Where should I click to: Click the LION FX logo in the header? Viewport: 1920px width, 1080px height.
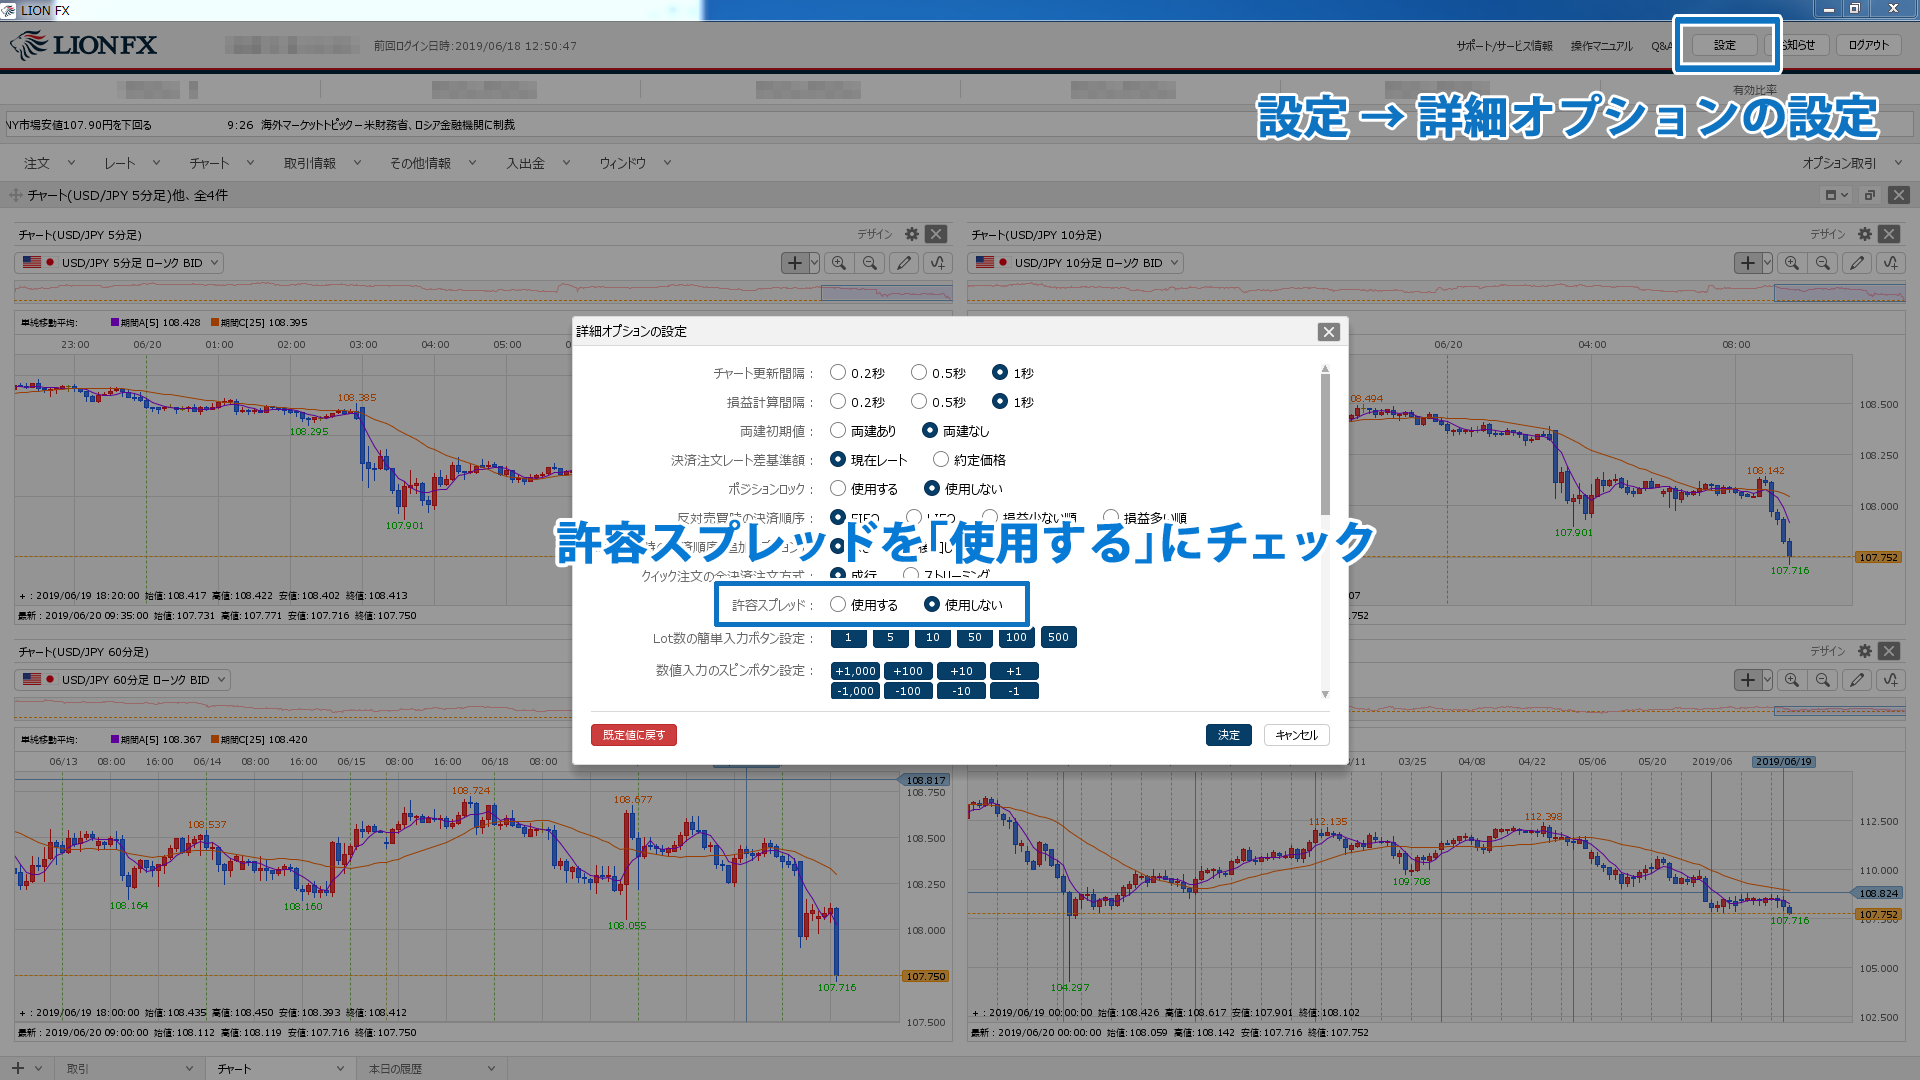coord(83,44)
